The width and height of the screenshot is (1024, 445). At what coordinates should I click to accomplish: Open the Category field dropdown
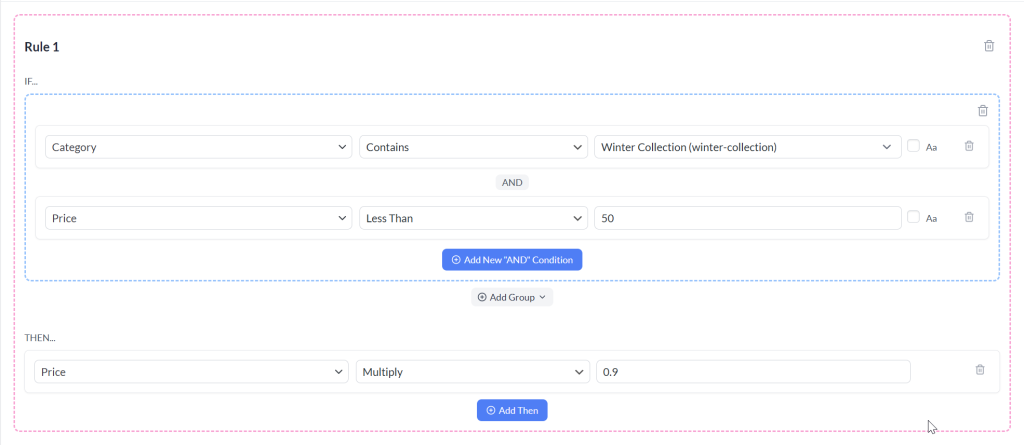pyautogui.click(x=199, y=147)
